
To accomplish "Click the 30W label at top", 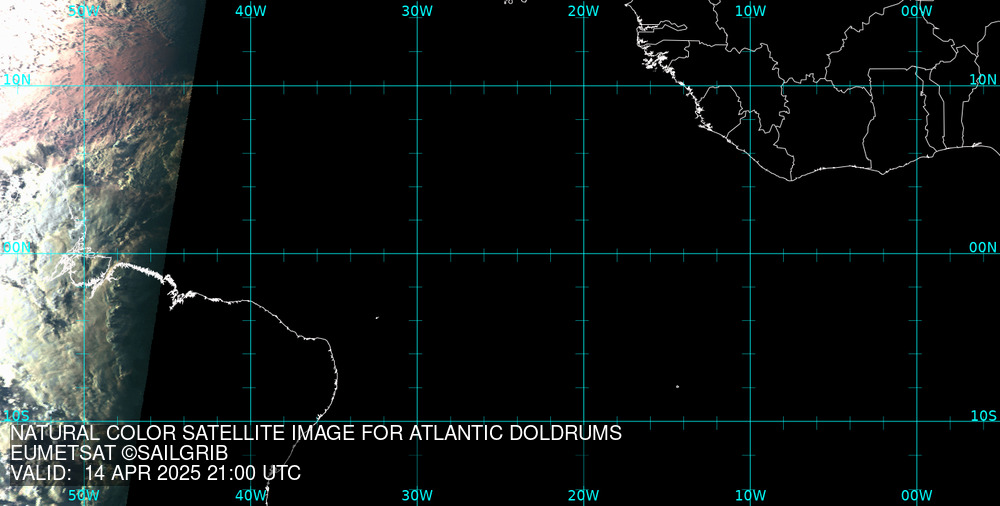I will pyautogui.click(x=418, y=11).
